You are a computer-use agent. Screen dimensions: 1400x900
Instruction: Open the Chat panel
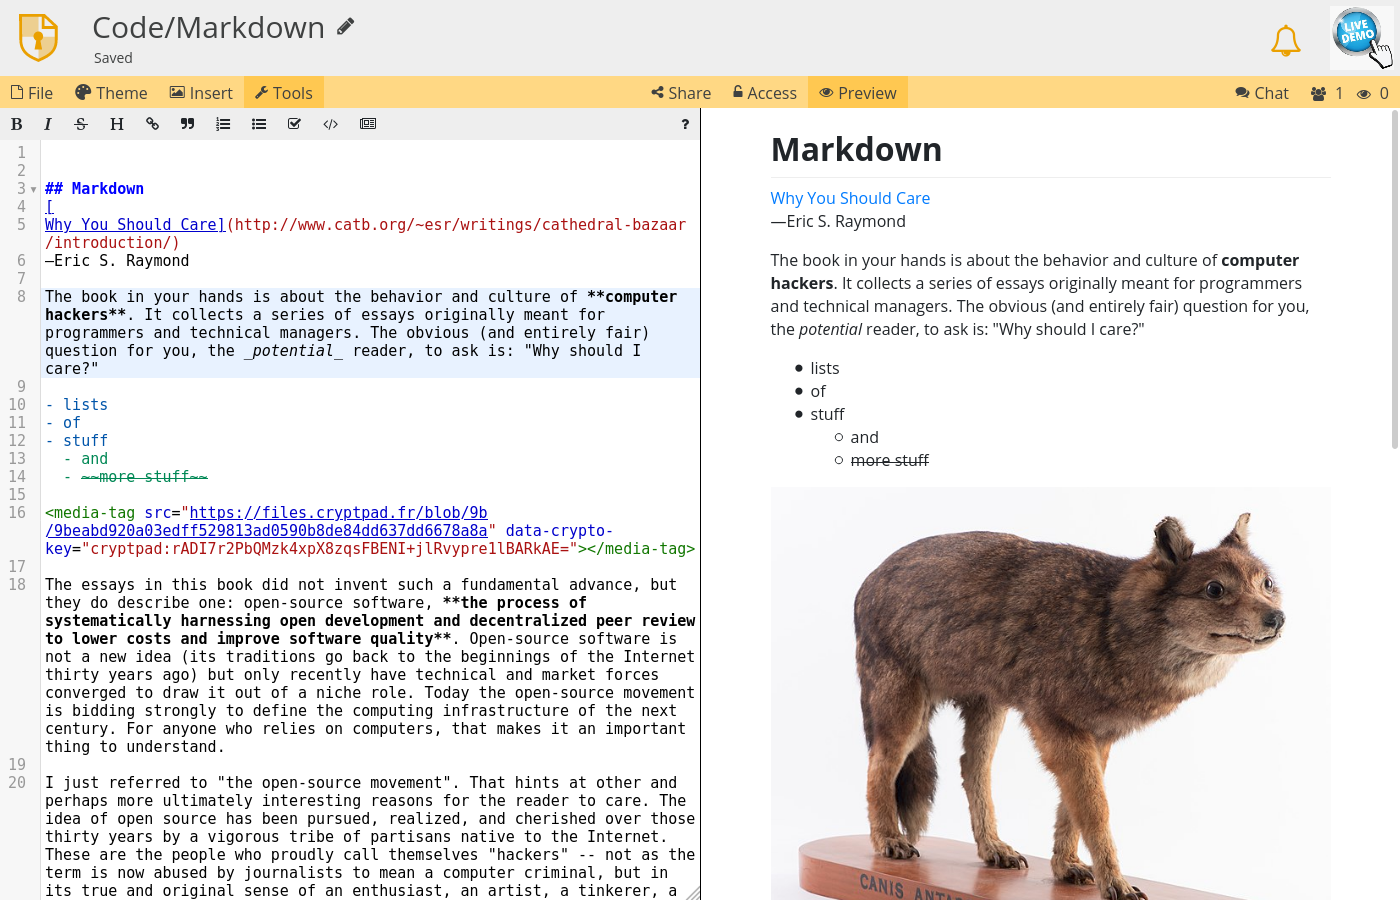(1262, 93)
